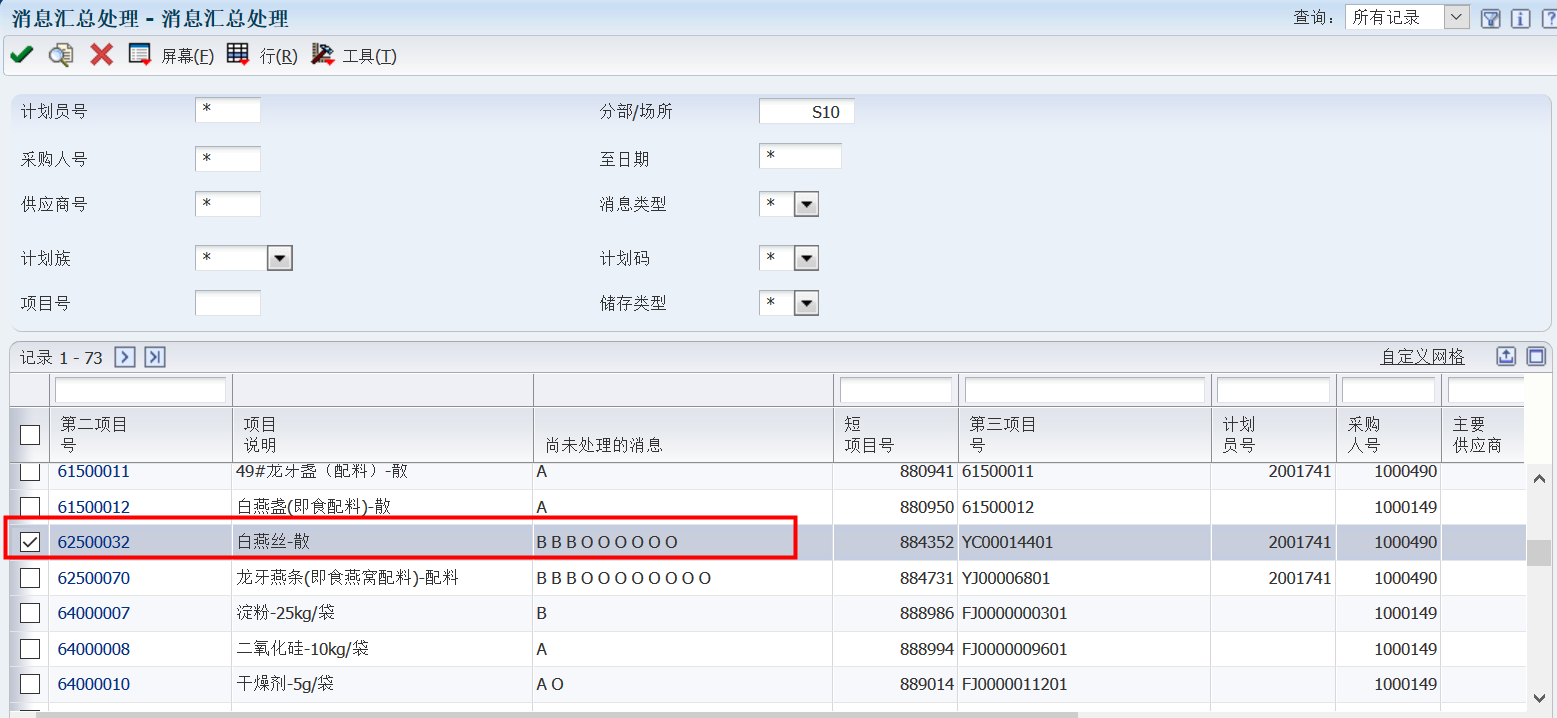This screenshot has width=1557, height=718.
Task: Uncheck the row 62500032 checkbox
Action: click(31, 542)
